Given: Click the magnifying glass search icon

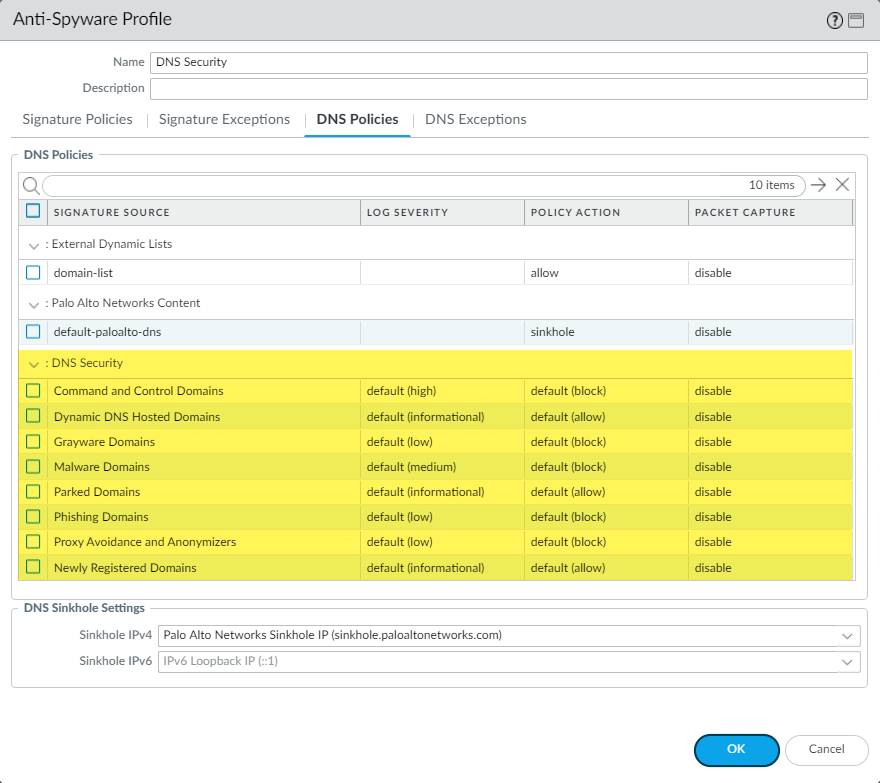Looking at the screenshot, I should tap(31, 185).
